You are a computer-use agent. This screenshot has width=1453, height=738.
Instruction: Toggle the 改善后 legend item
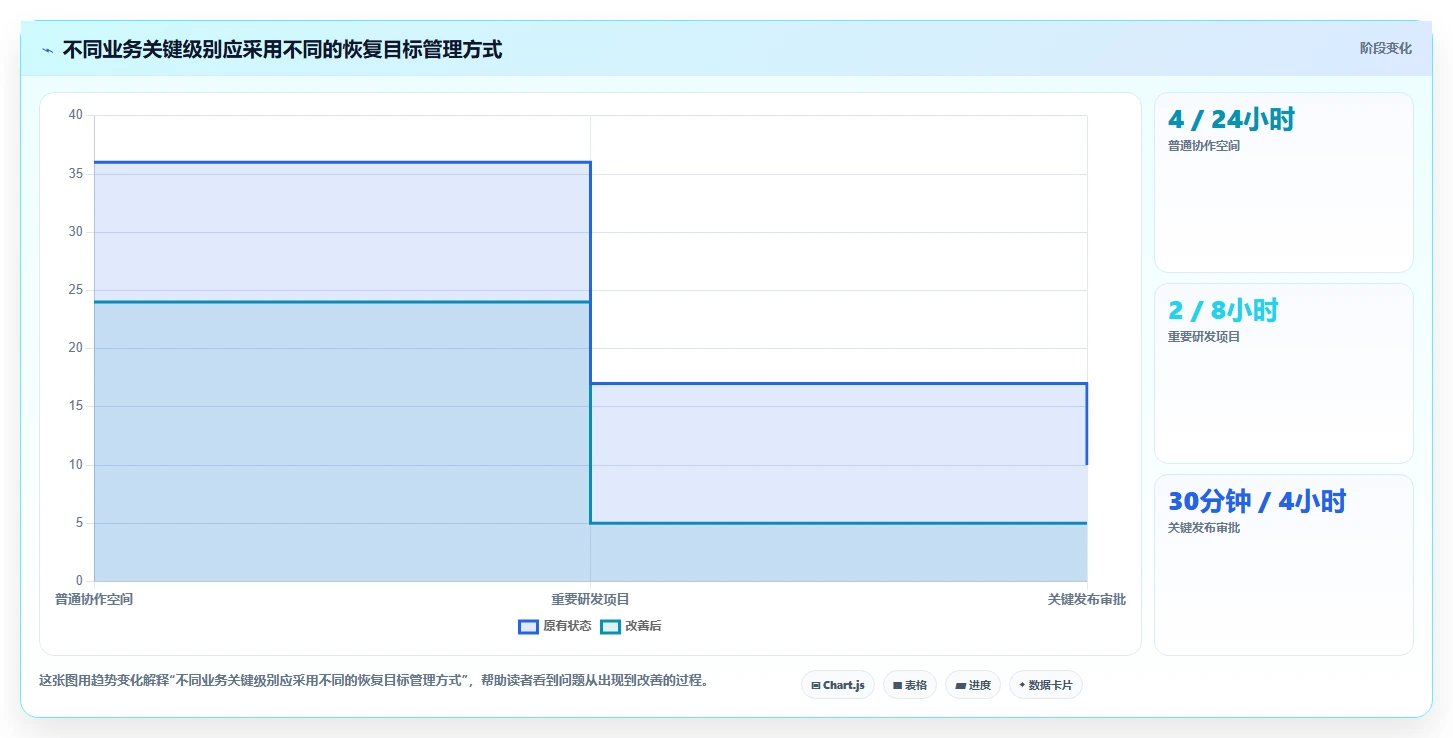[631, 626]
